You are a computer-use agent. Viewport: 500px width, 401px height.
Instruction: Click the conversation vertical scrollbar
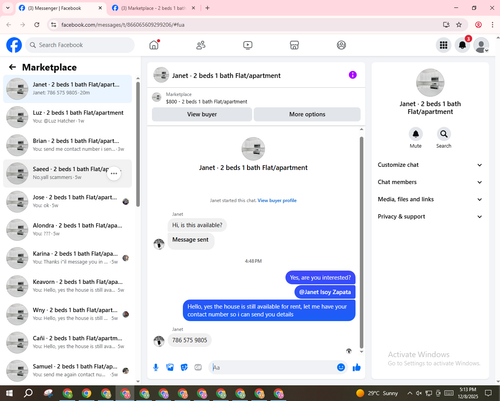361,242
